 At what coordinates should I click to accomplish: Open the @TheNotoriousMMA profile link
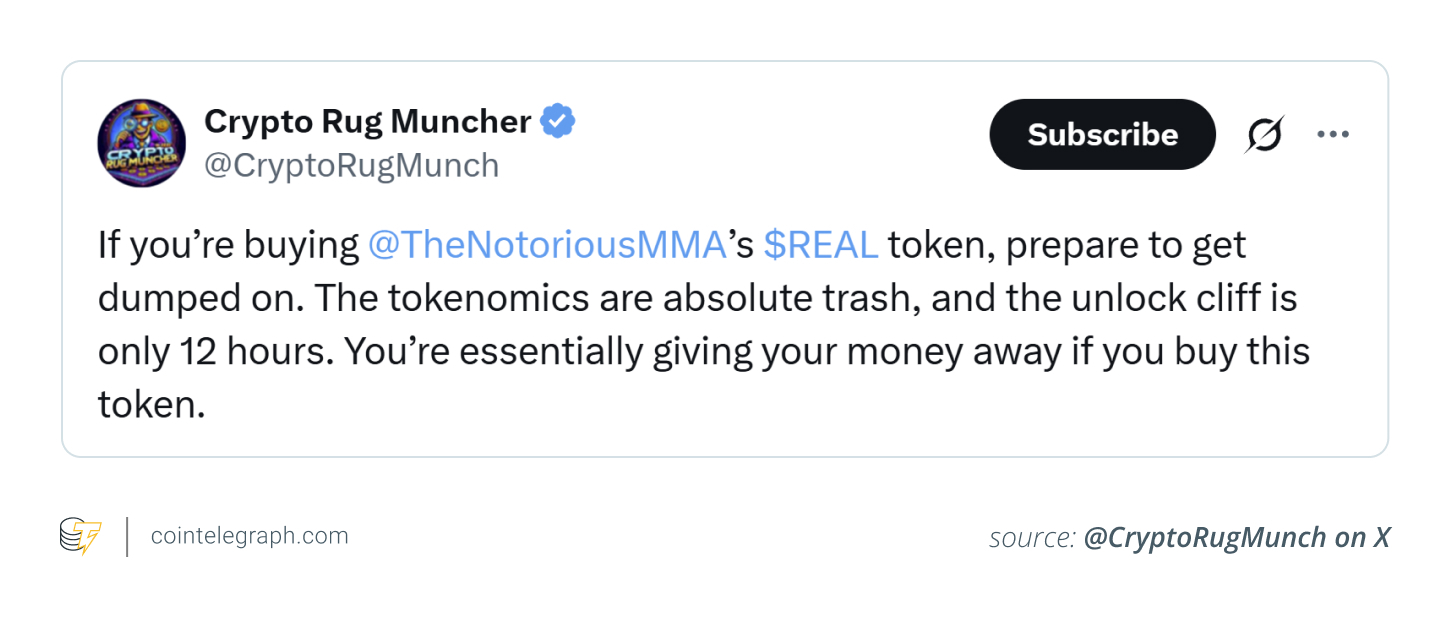pyautogui.click(x=548, y=244)
